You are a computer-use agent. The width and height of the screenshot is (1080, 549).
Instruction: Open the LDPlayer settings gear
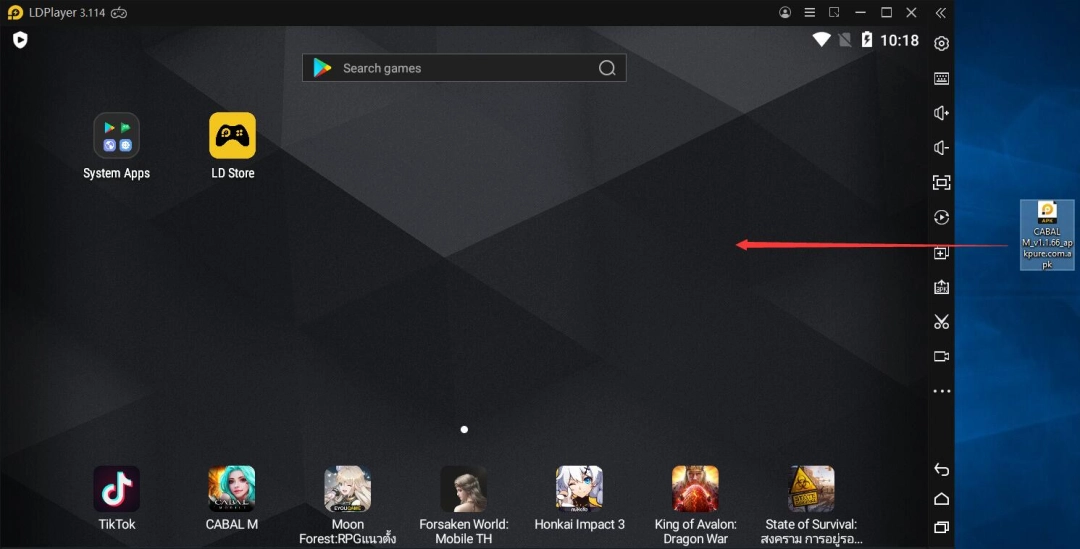[941, 44]
